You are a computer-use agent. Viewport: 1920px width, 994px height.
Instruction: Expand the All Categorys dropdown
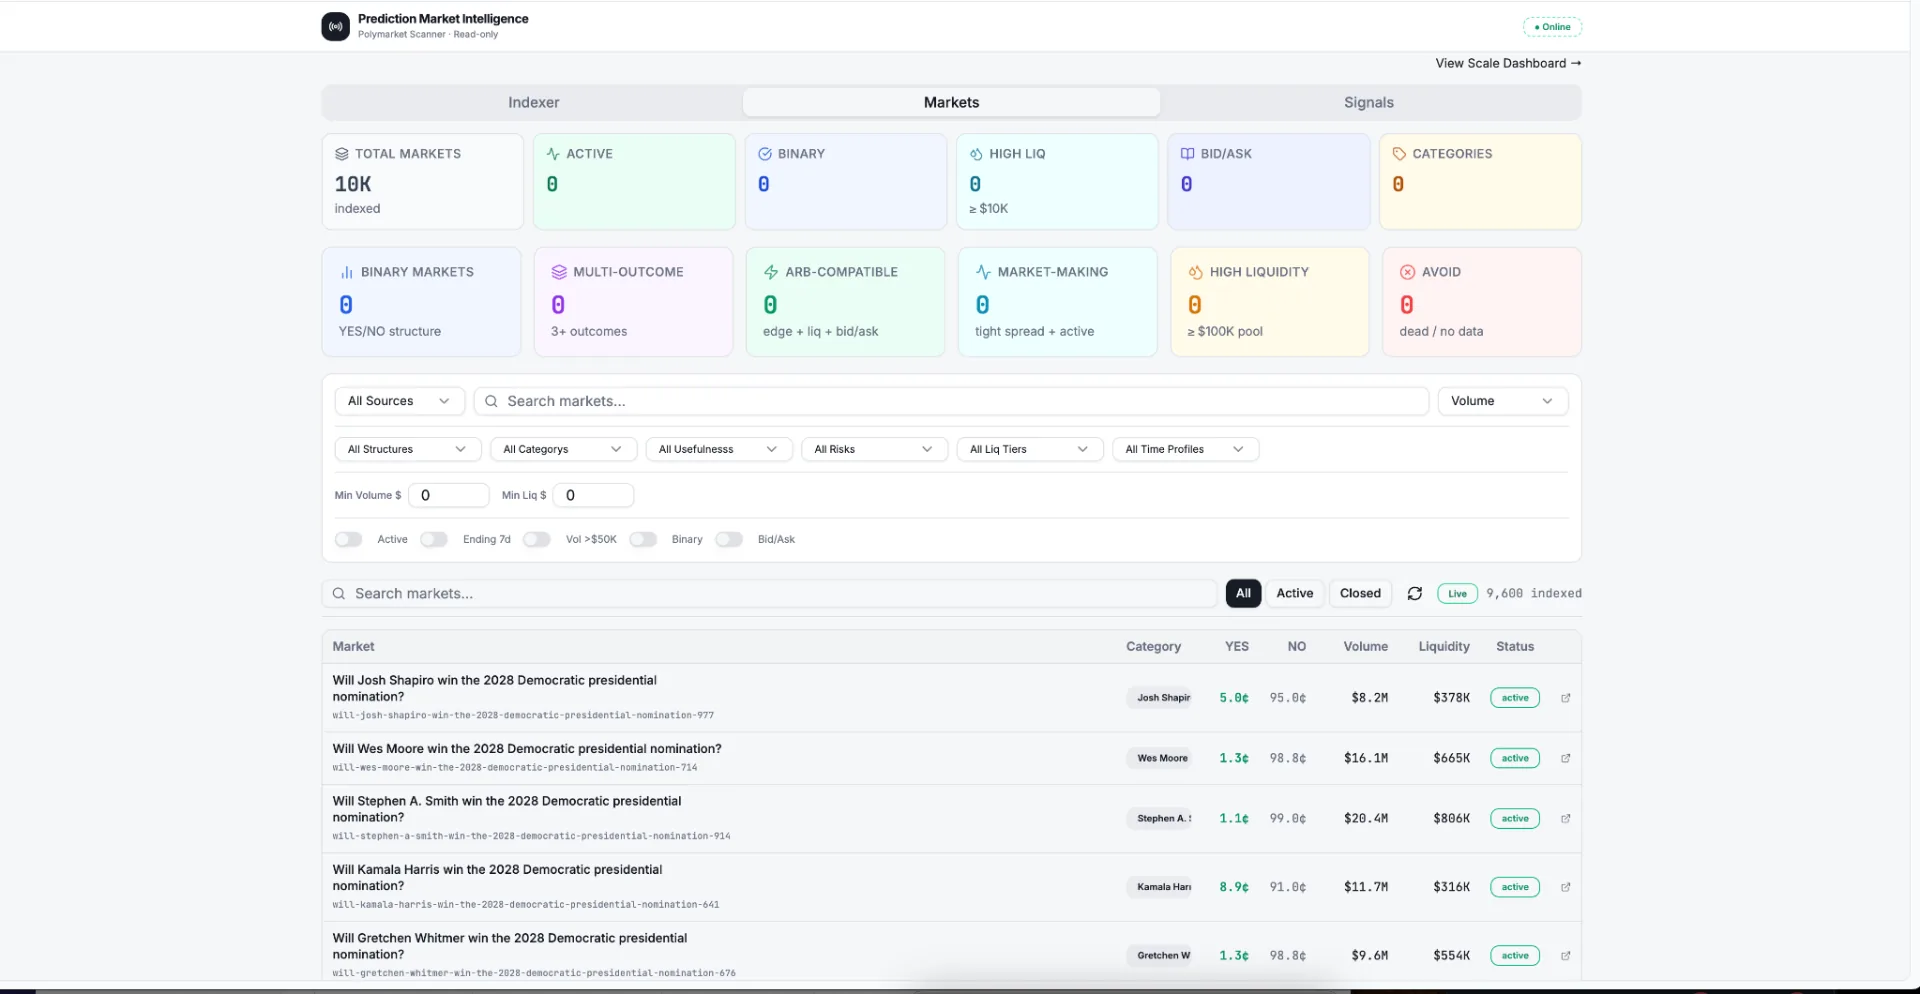563,449
